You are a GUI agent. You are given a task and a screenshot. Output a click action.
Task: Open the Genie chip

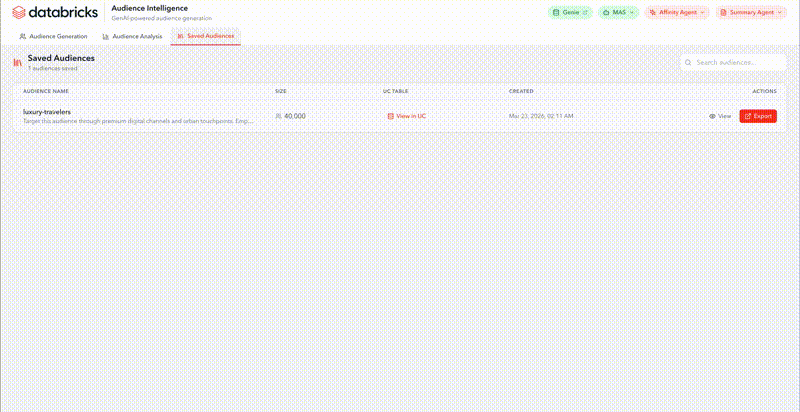(x=570, y=12)
